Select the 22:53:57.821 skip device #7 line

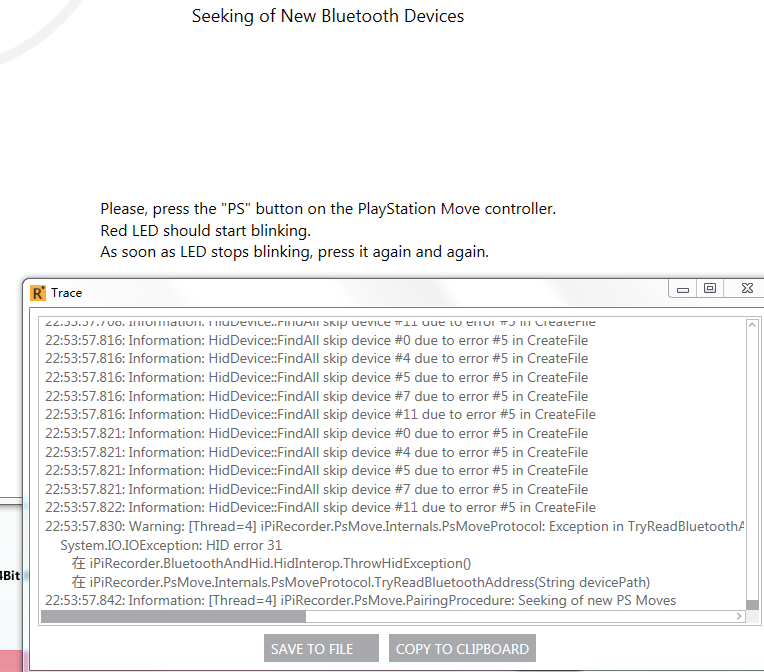[316, 489]
